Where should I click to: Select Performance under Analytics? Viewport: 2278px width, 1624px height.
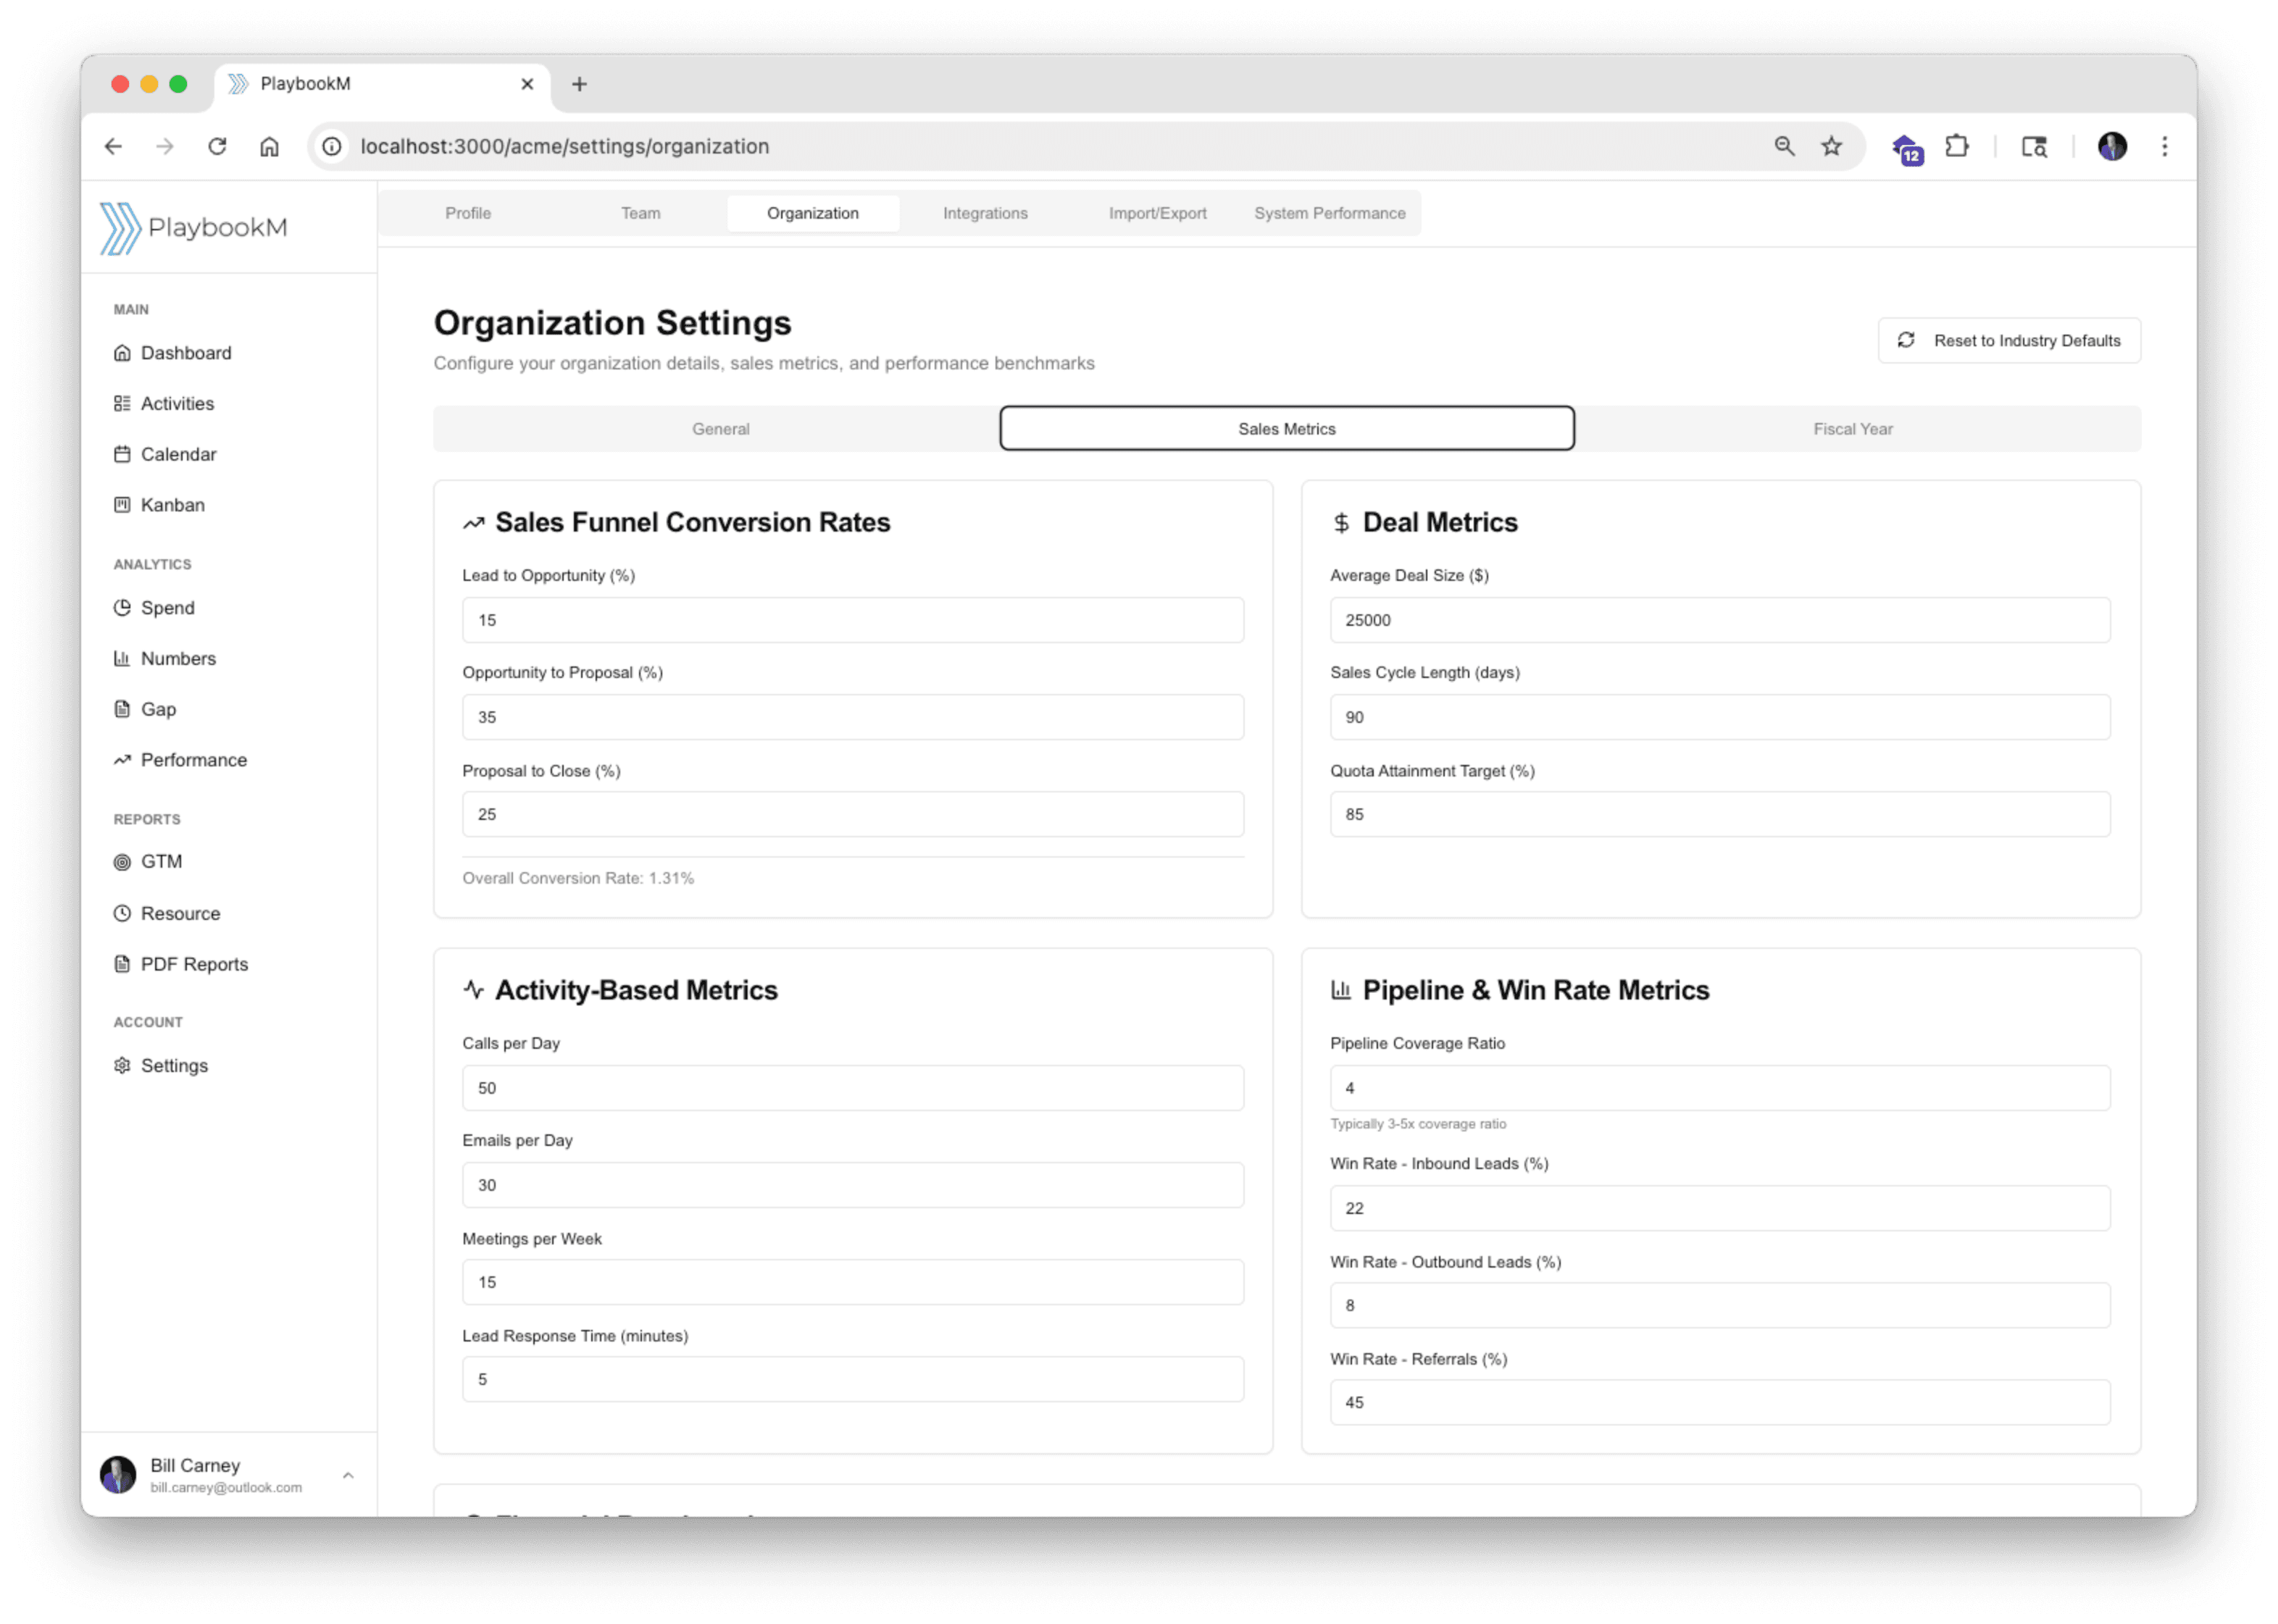193,760
